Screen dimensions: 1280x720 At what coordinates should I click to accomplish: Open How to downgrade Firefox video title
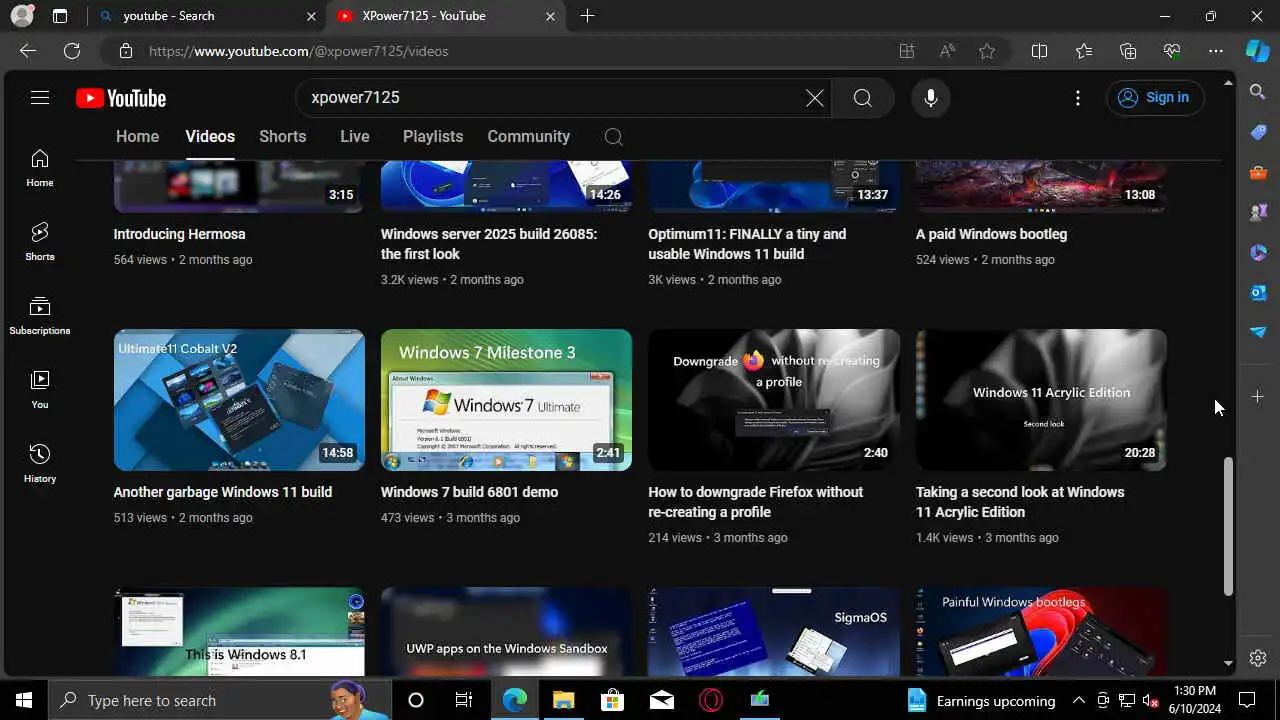click(x=755, y=502)
